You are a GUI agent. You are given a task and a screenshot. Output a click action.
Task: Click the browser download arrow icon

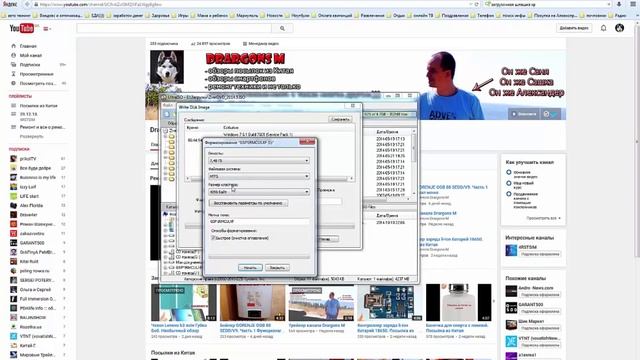coord(619,4)
